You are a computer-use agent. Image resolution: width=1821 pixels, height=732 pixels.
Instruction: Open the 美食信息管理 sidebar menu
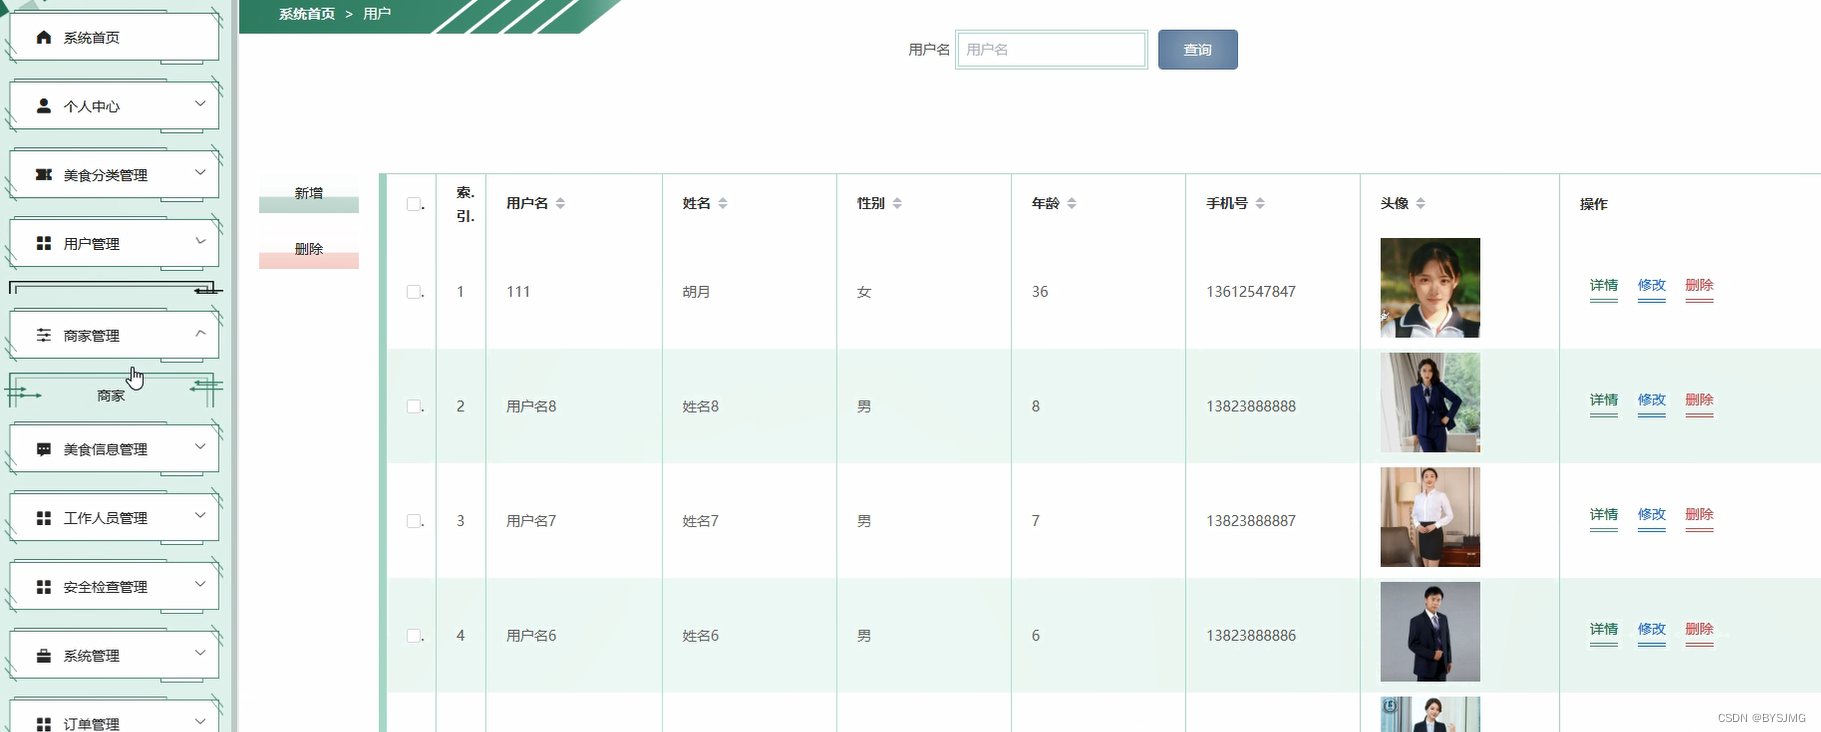click(114, 449)
